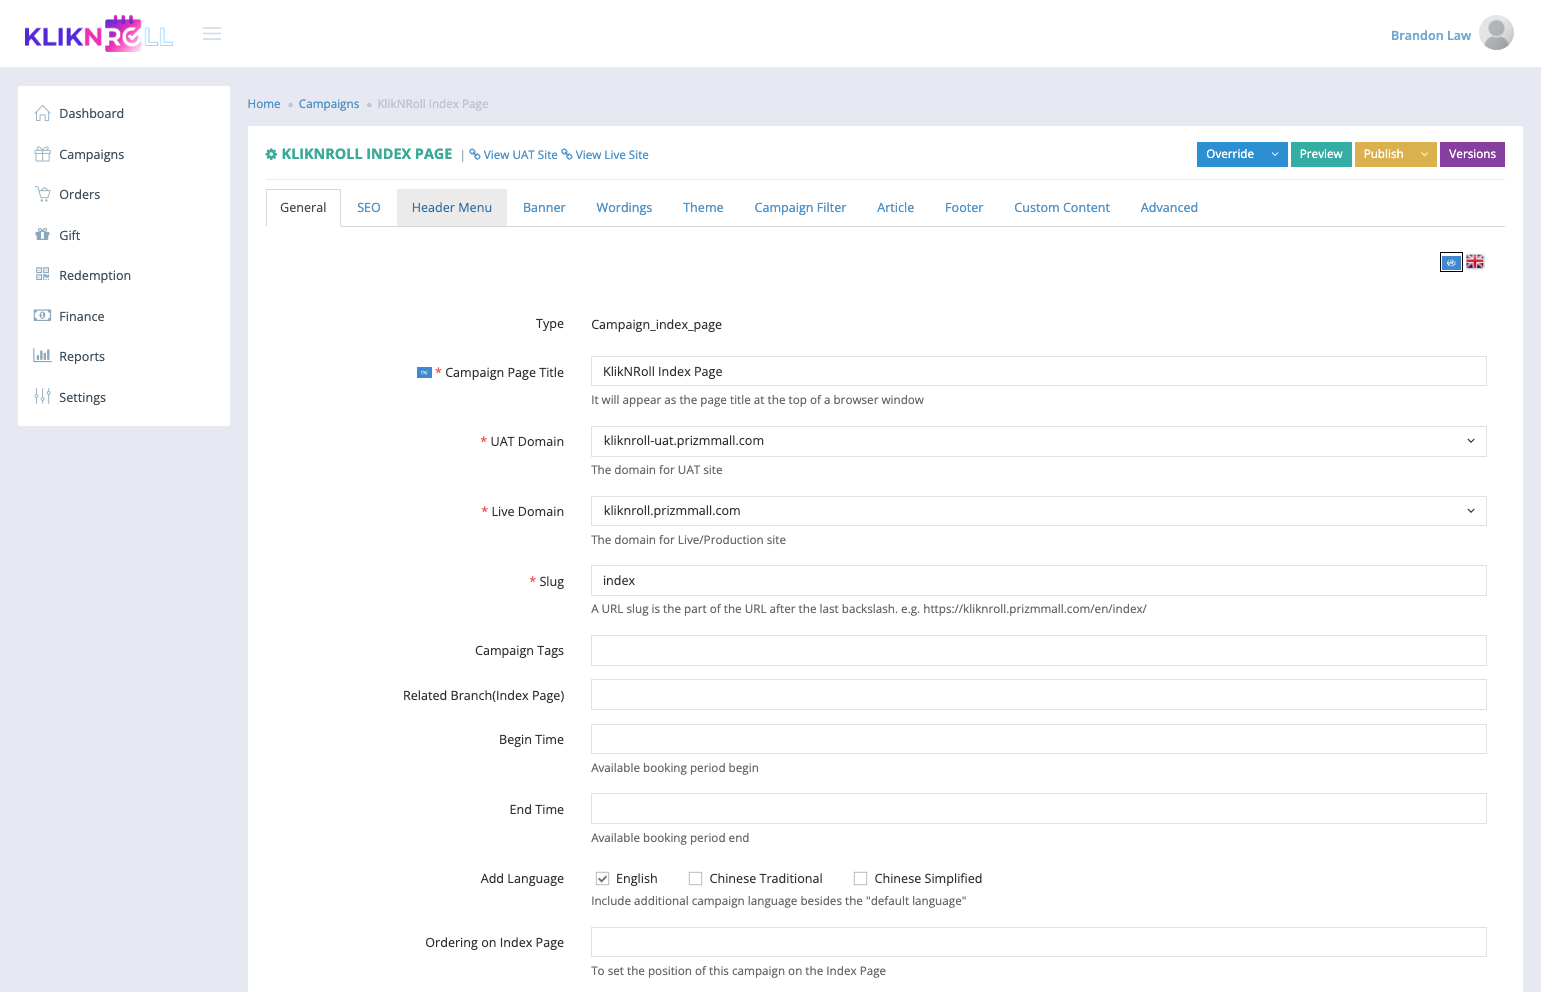The width and height of the screenshot is (1541, 992).
Task: Click the link icon before View Live Site
Action: [x=567, y=154]
